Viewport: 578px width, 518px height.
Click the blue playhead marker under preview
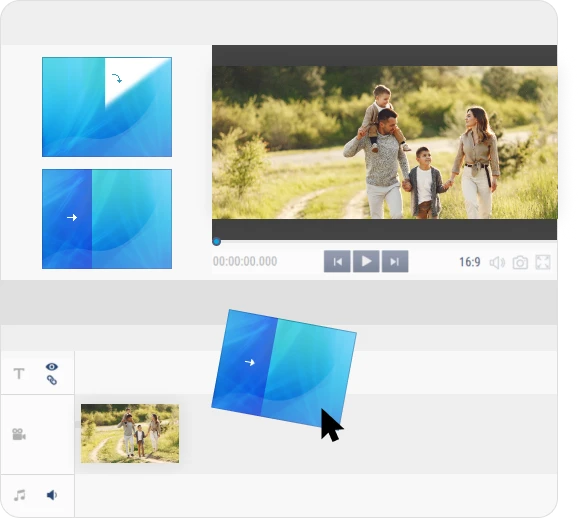click(217, 242)
